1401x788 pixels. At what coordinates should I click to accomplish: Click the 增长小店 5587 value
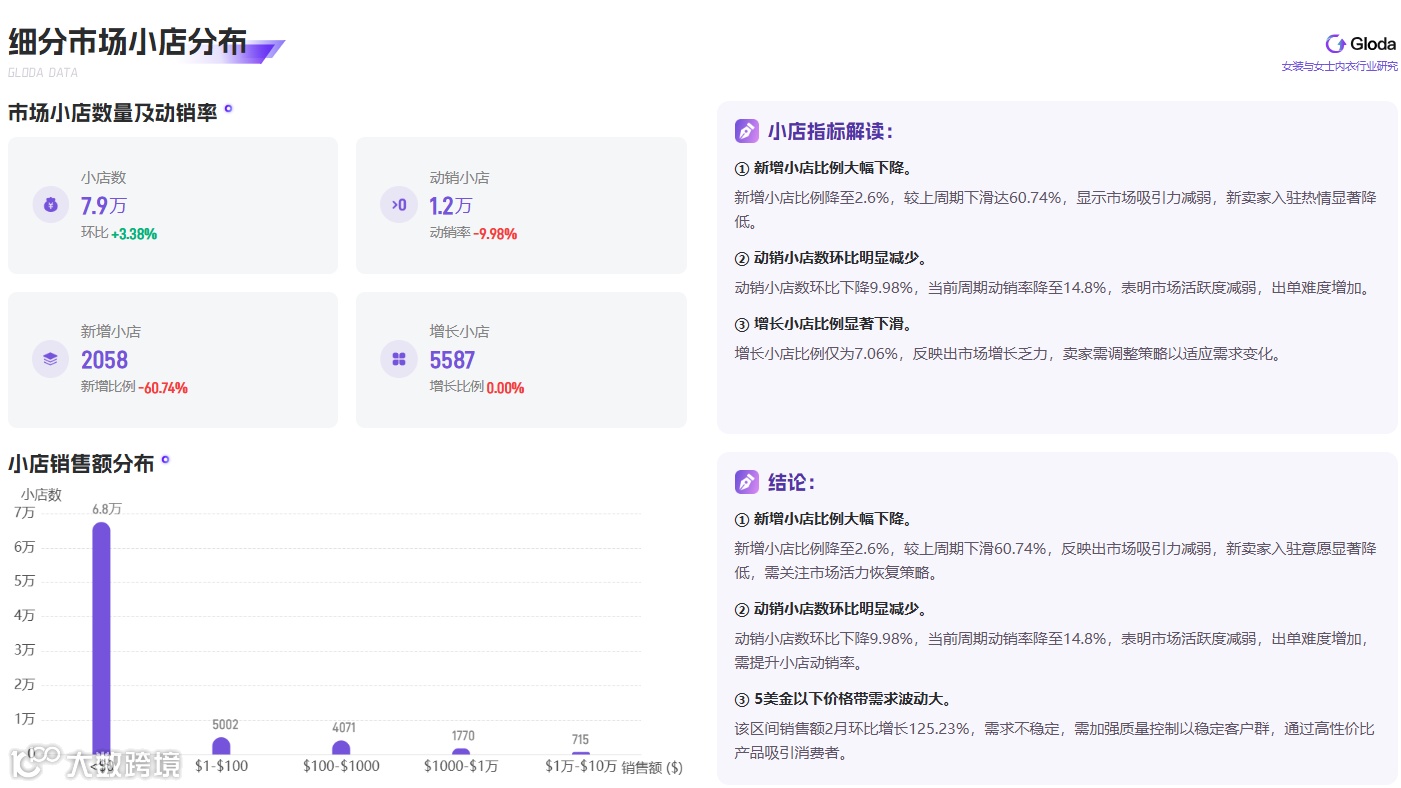pyautogui.click(x=452, y=360)
